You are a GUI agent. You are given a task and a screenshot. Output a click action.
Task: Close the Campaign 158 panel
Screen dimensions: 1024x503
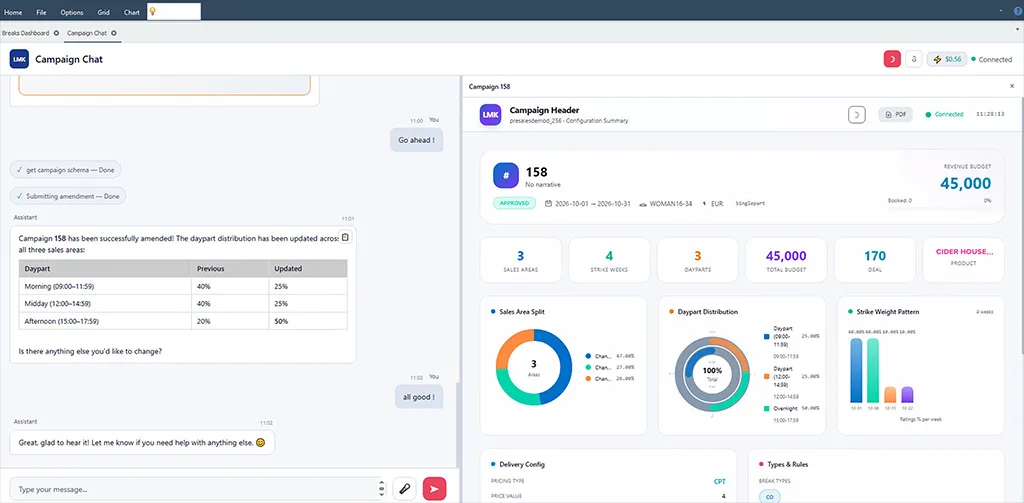pos(1012,86)
